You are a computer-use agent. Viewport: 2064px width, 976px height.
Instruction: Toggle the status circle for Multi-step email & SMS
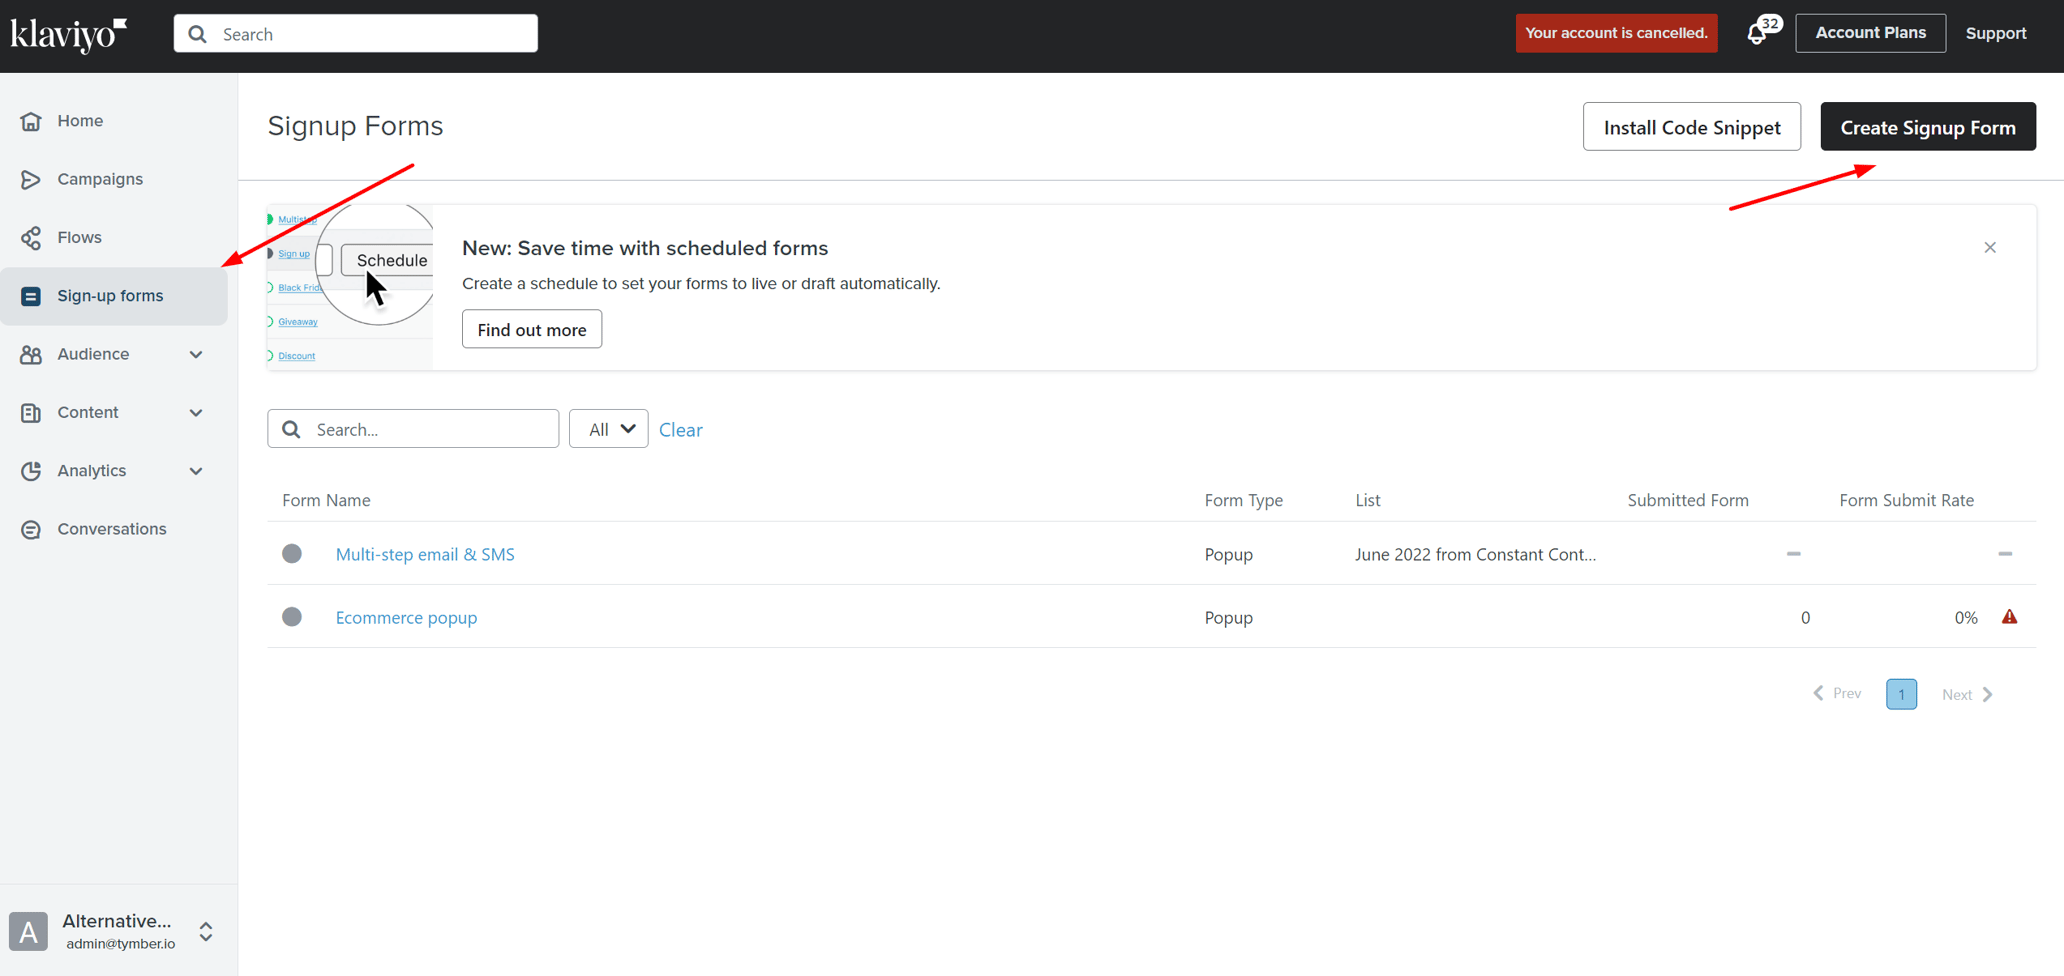292,553
